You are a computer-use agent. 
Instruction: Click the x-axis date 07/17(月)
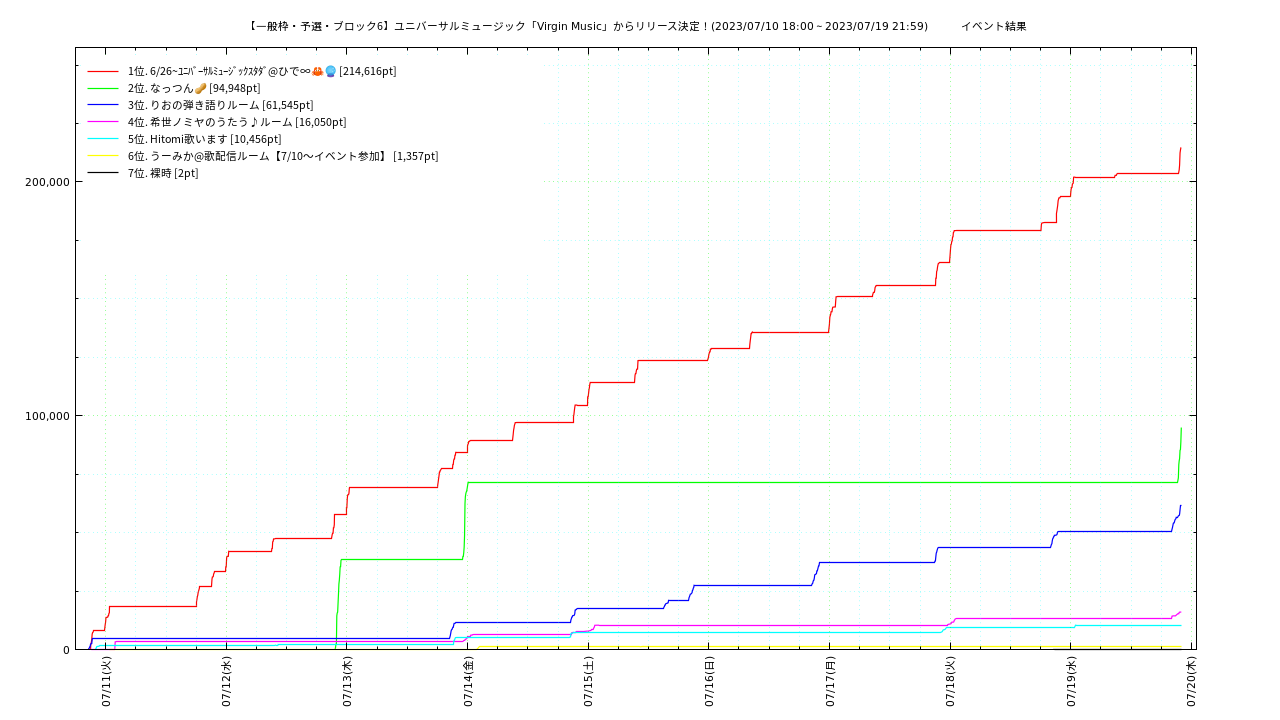tap(830, 682)
